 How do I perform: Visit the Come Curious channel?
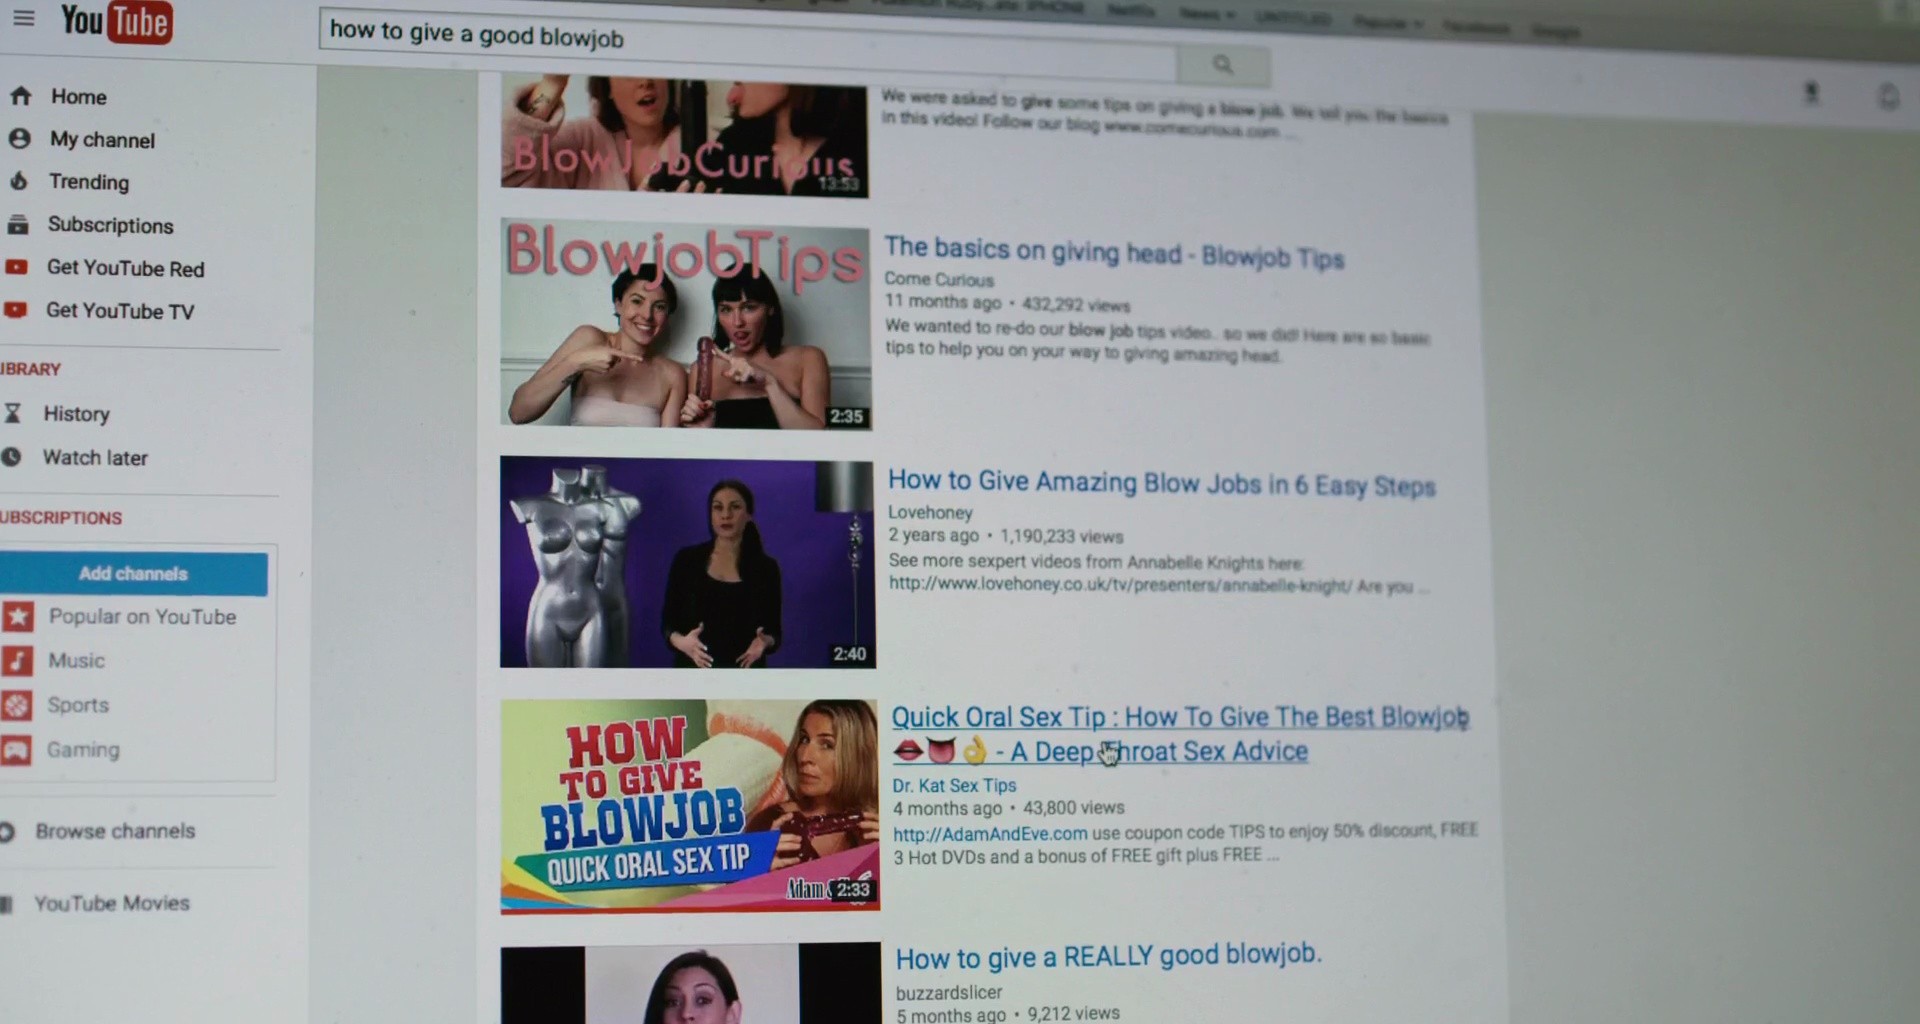point(939,280)
